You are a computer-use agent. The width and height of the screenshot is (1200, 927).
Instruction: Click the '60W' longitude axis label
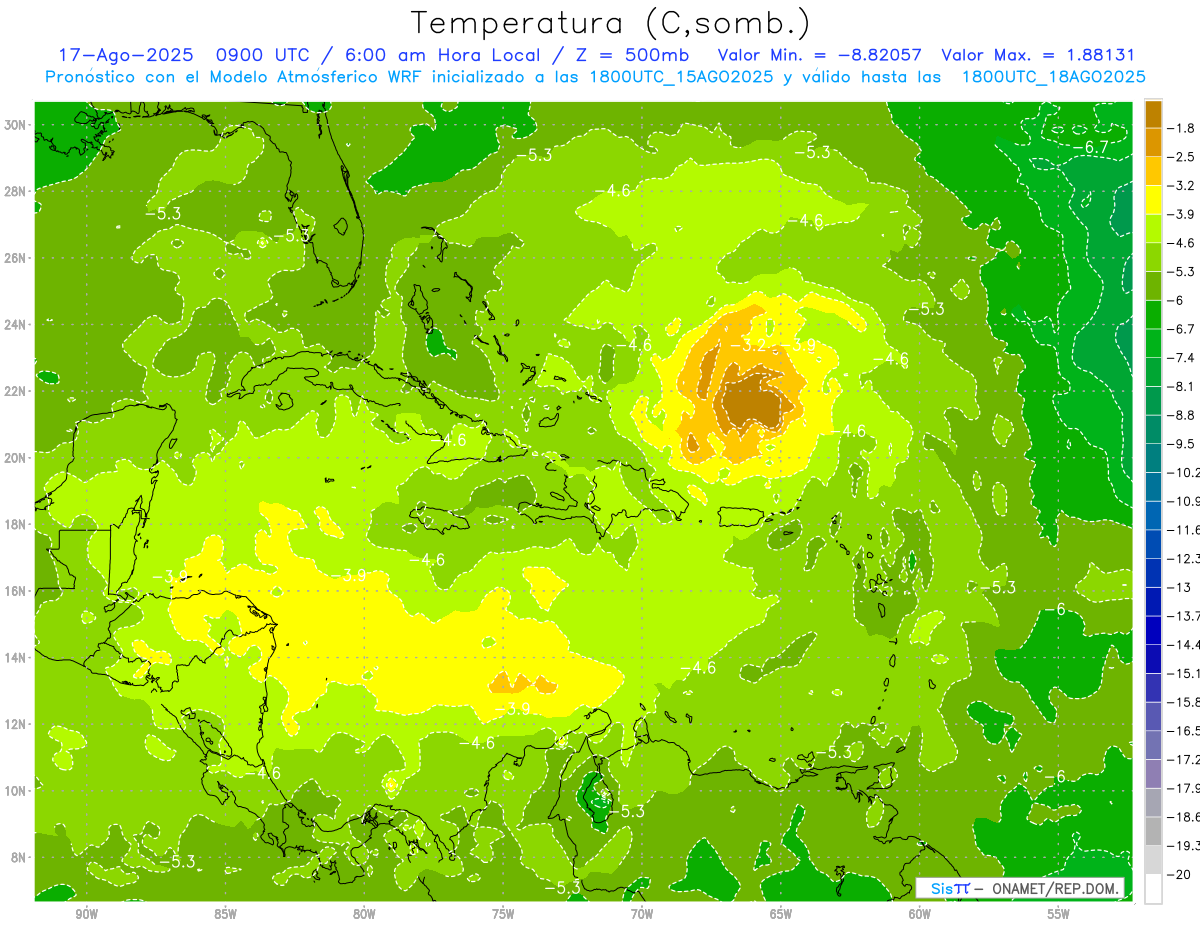[920, 914]
